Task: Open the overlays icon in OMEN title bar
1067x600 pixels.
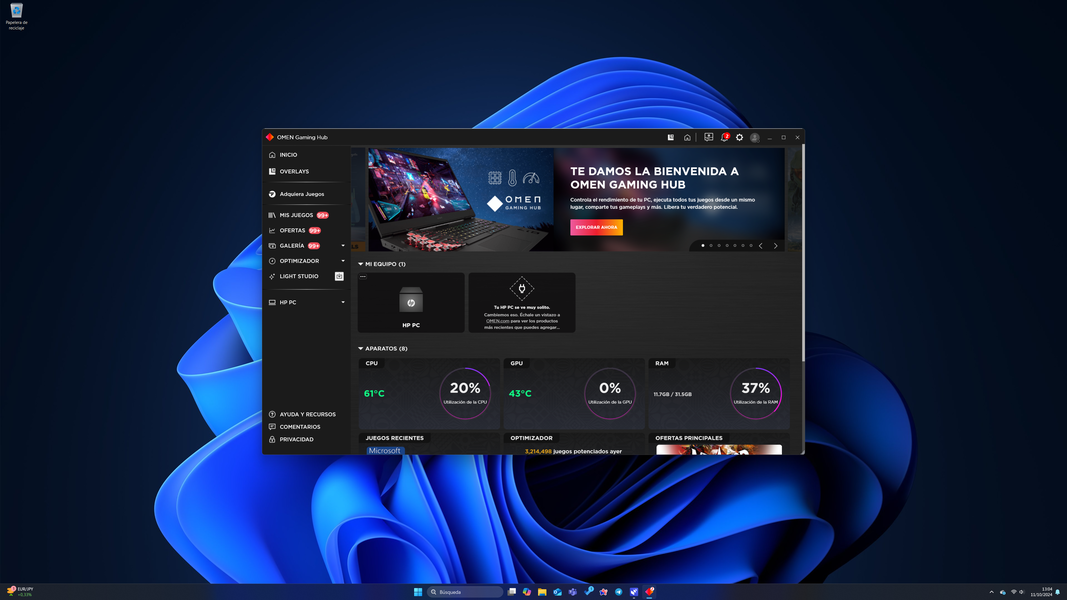Action: point(671,137)
